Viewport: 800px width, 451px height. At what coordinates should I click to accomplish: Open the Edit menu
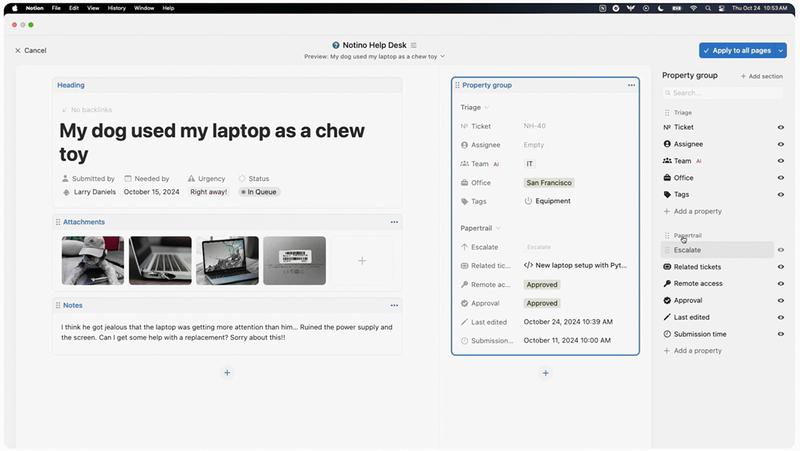click(x=74, y=8)
